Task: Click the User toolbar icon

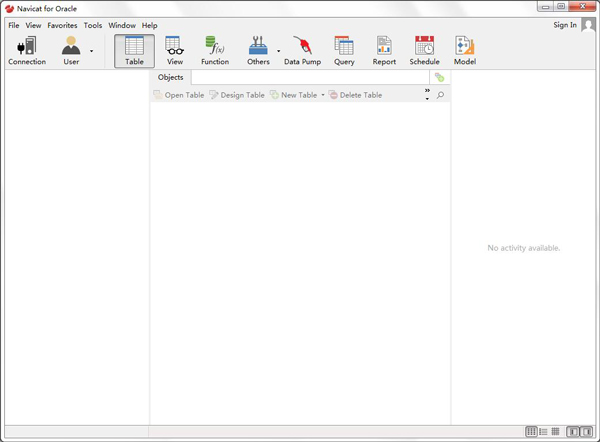Action: pos(71,51)
